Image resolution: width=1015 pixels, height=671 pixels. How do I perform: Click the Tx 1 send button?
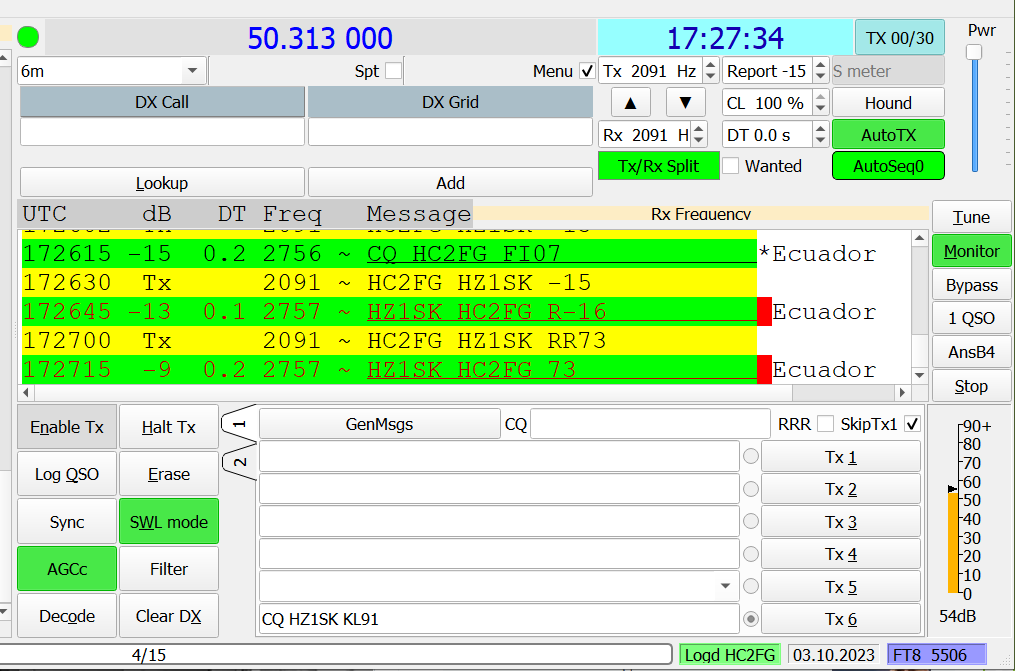coord(840,457)
